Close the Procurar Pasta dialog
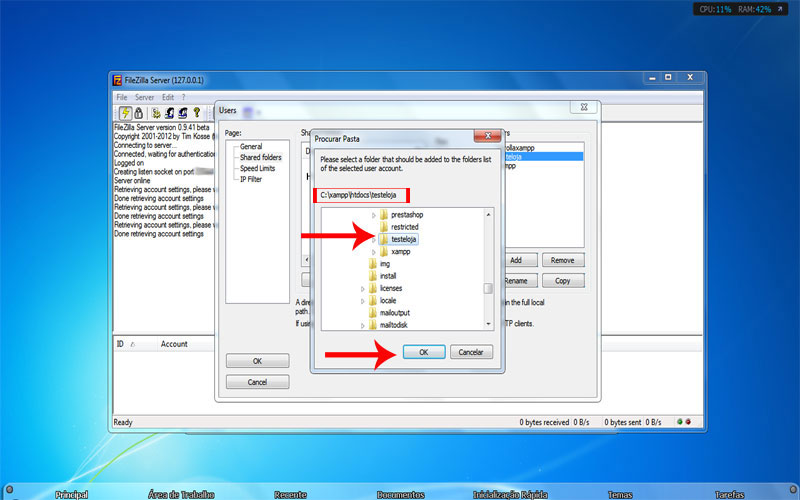 click(x=488, y=136)
